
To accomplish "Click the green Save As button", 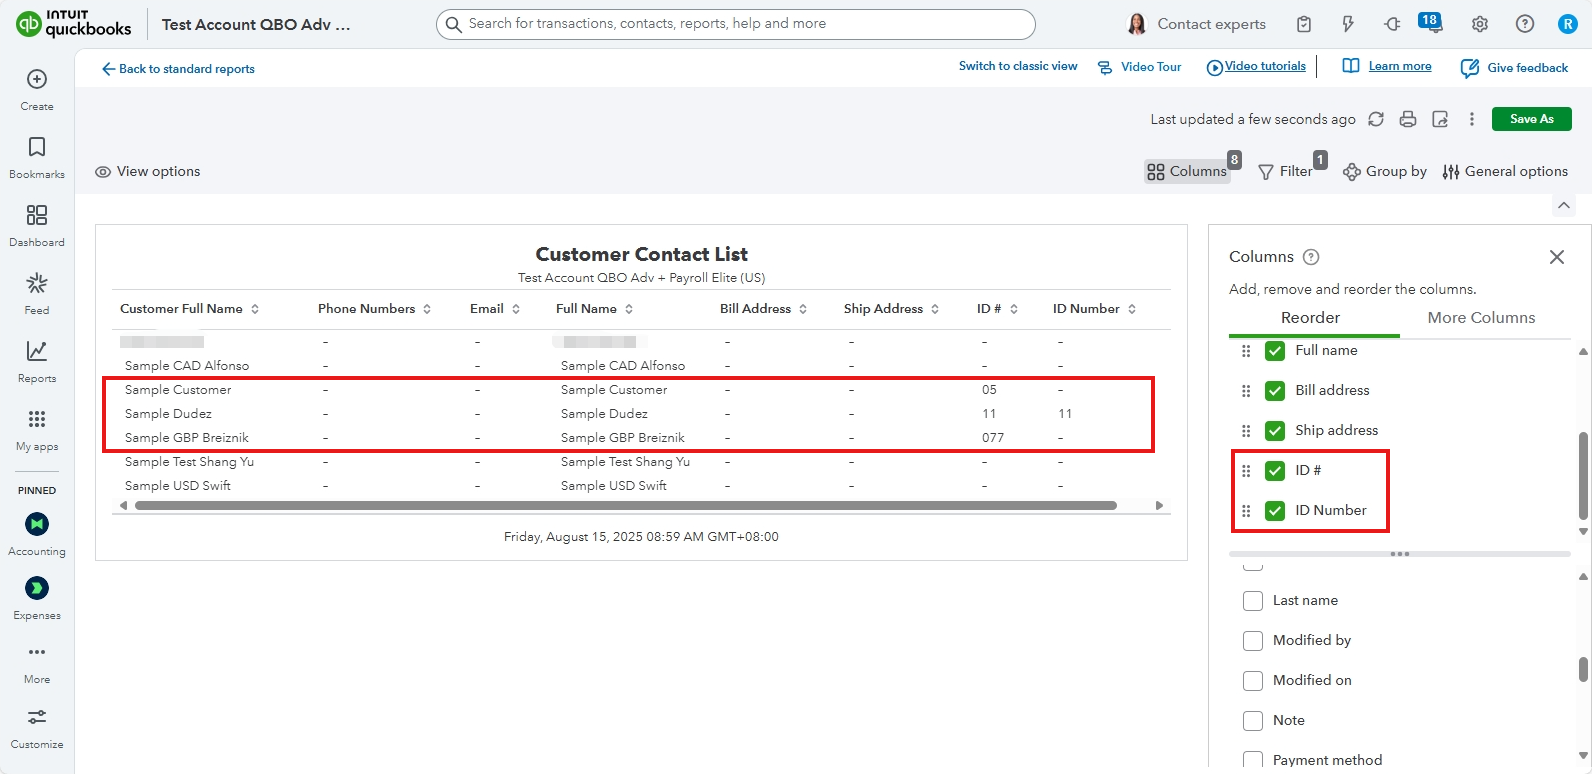I will coord(1531,119).
